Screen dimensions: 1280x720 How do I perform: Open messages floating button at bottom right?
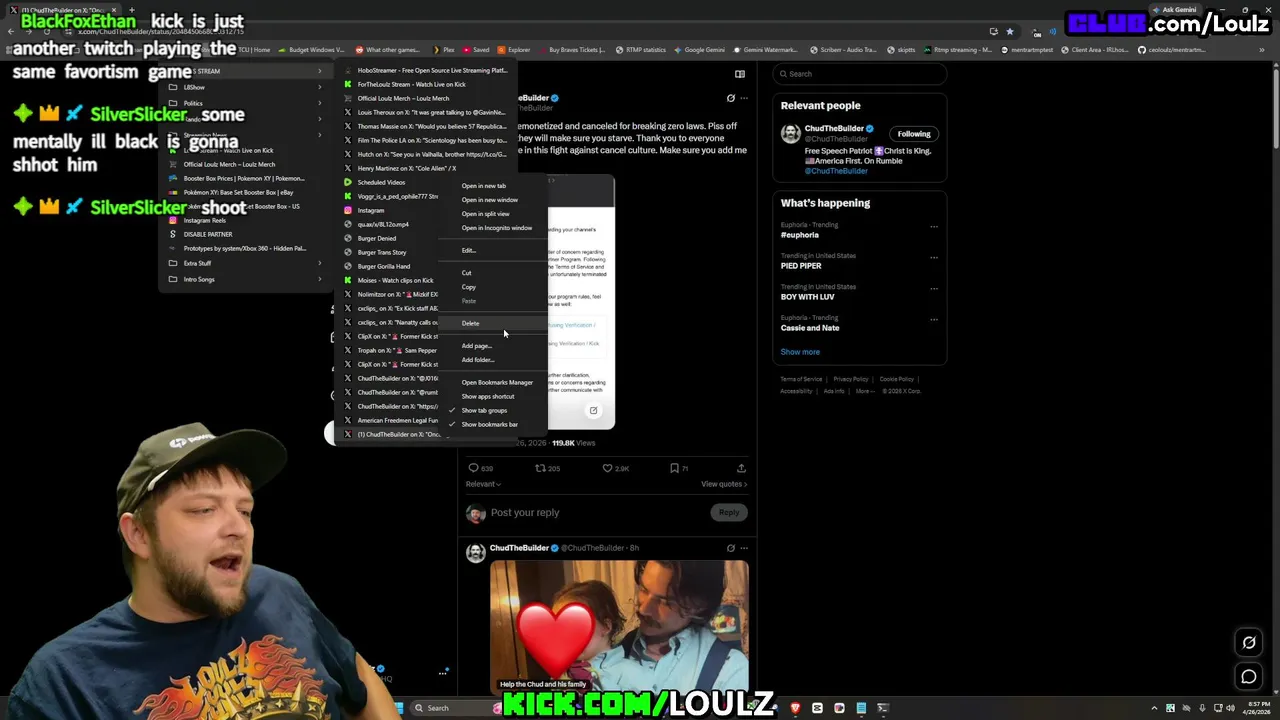[1248, 677]
